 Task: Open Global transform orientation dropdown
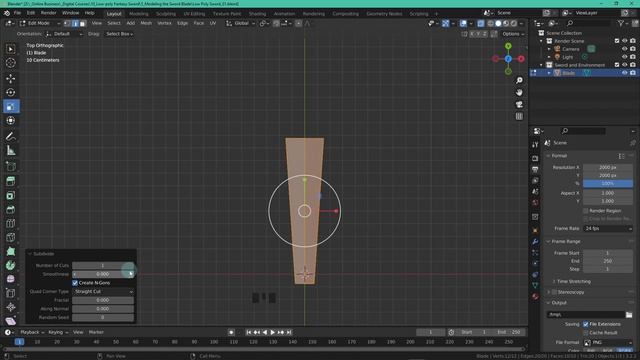(241, 23)
